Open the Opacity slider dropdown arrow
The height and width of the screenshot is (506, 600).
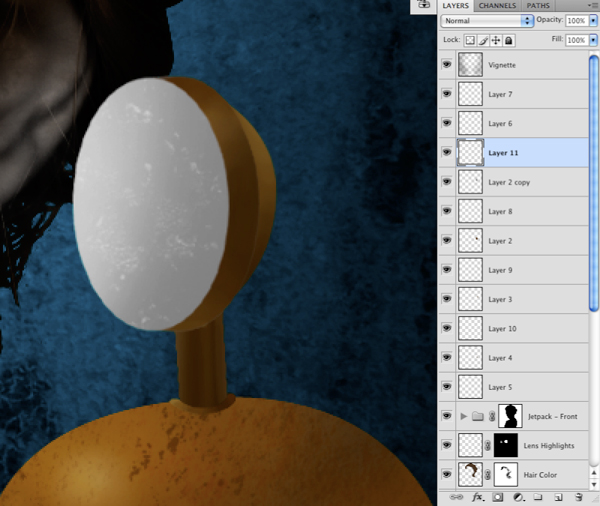click(593, 20)
